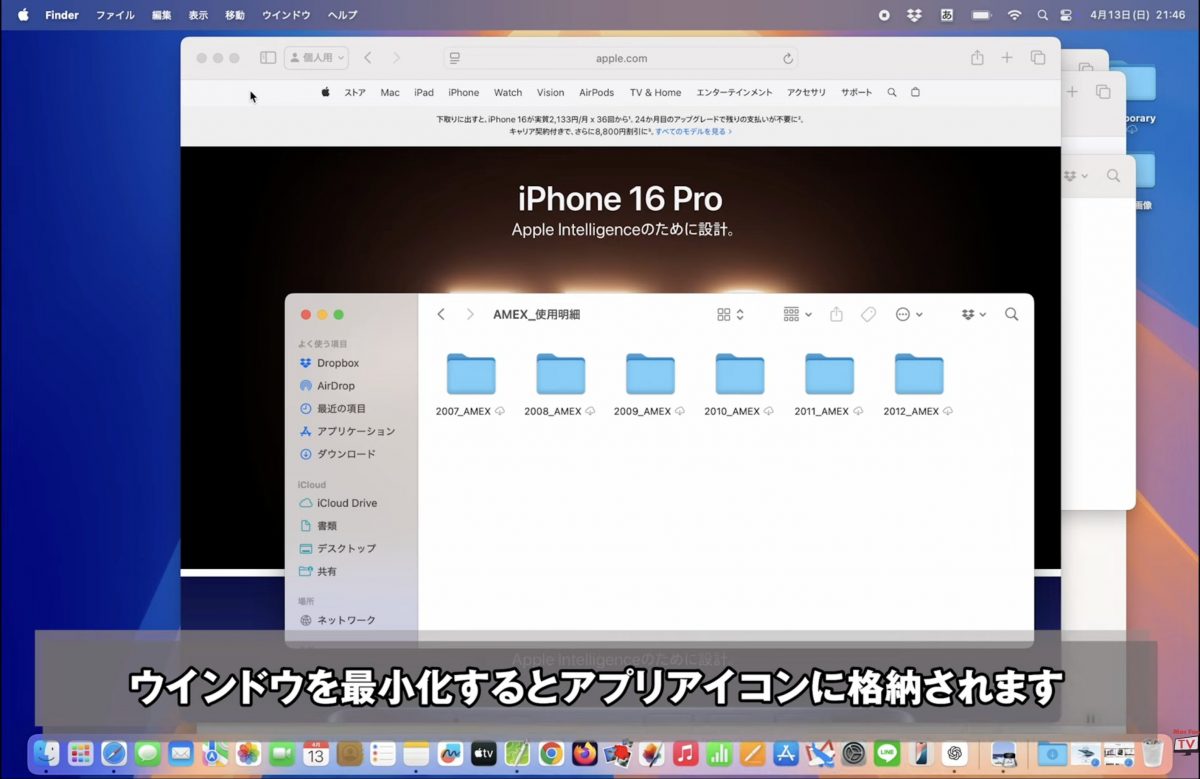Open Safari profile dropdown 個人用
The image size is (1200, 779).
click(x=316, y=58)
